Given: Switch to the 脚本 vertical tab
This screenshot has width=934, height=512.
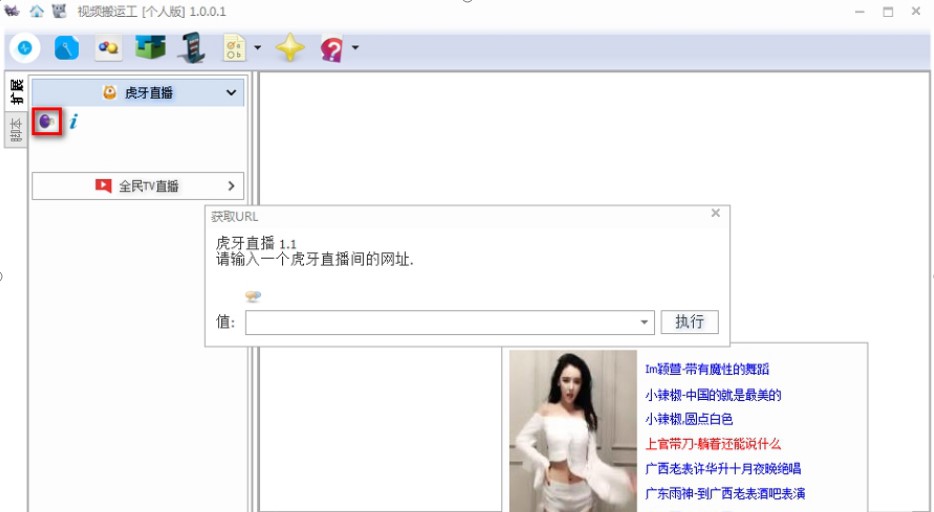Looking at the screenshot, I should (x=15, y=130).
